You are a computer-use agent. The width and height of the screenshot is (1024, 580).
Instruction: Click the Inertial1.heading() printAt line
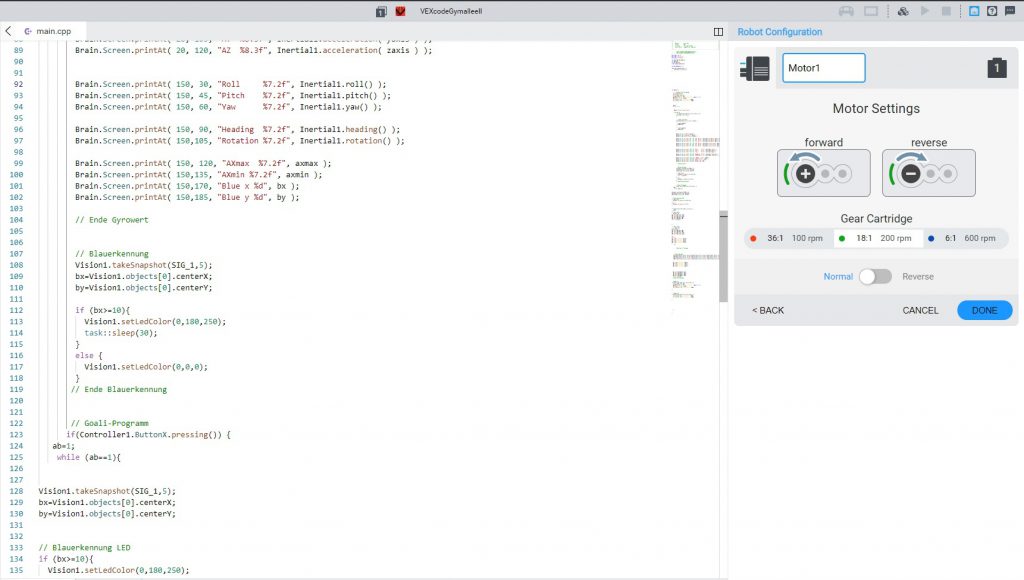pyautogui.click(x=237, y=129)
